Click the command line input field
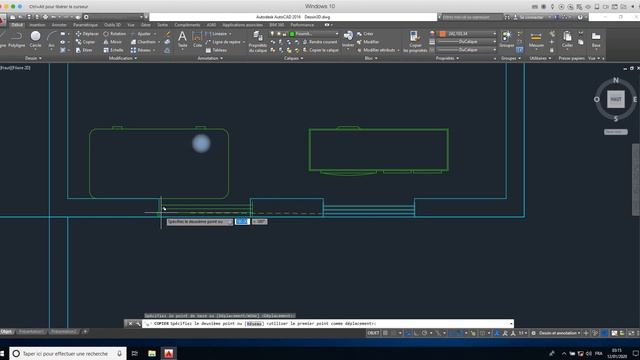The image size is (640, 360). click(327, 324)
